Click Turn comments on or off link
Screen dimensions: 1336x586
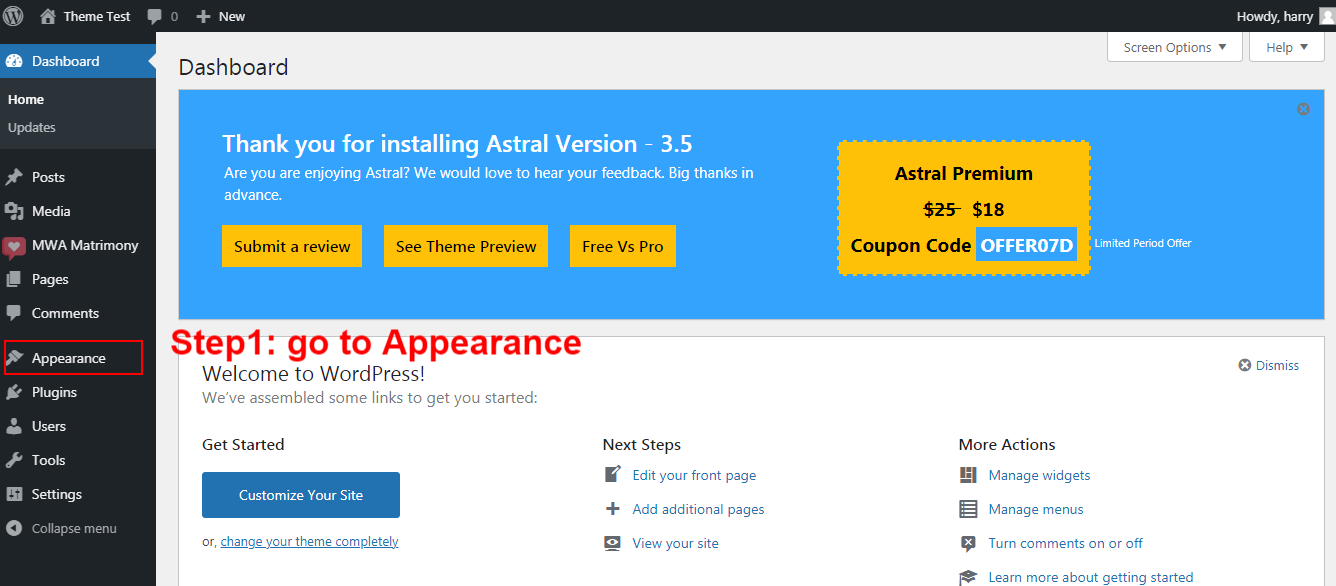coord(1065,543)
